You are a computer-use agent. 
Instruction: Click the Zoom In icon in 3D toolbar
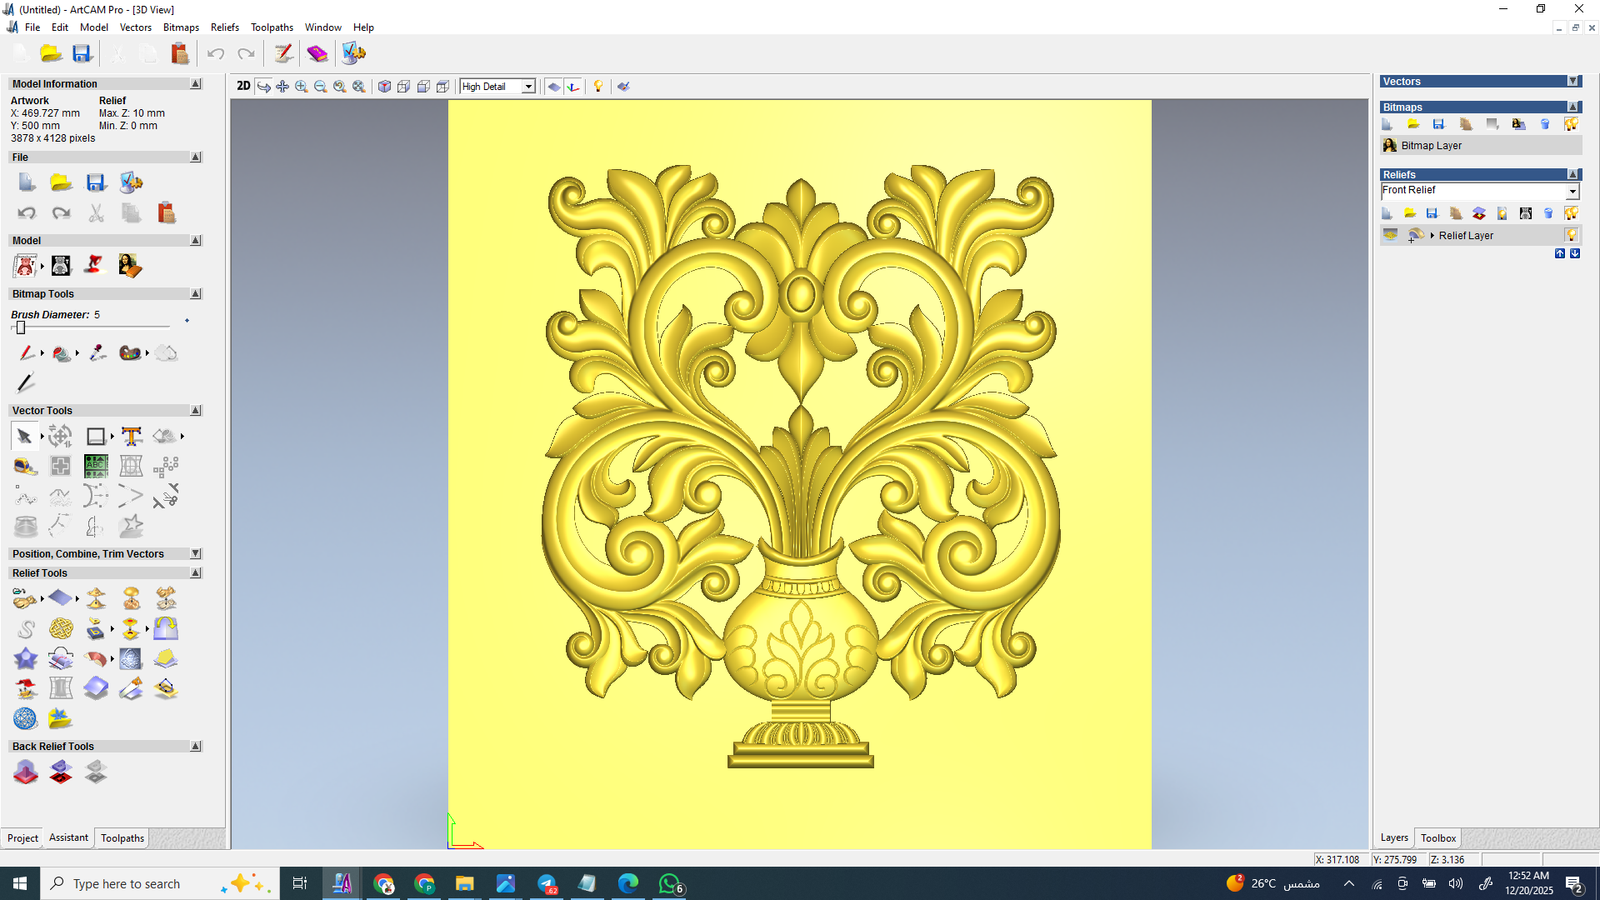pos(301,87)
